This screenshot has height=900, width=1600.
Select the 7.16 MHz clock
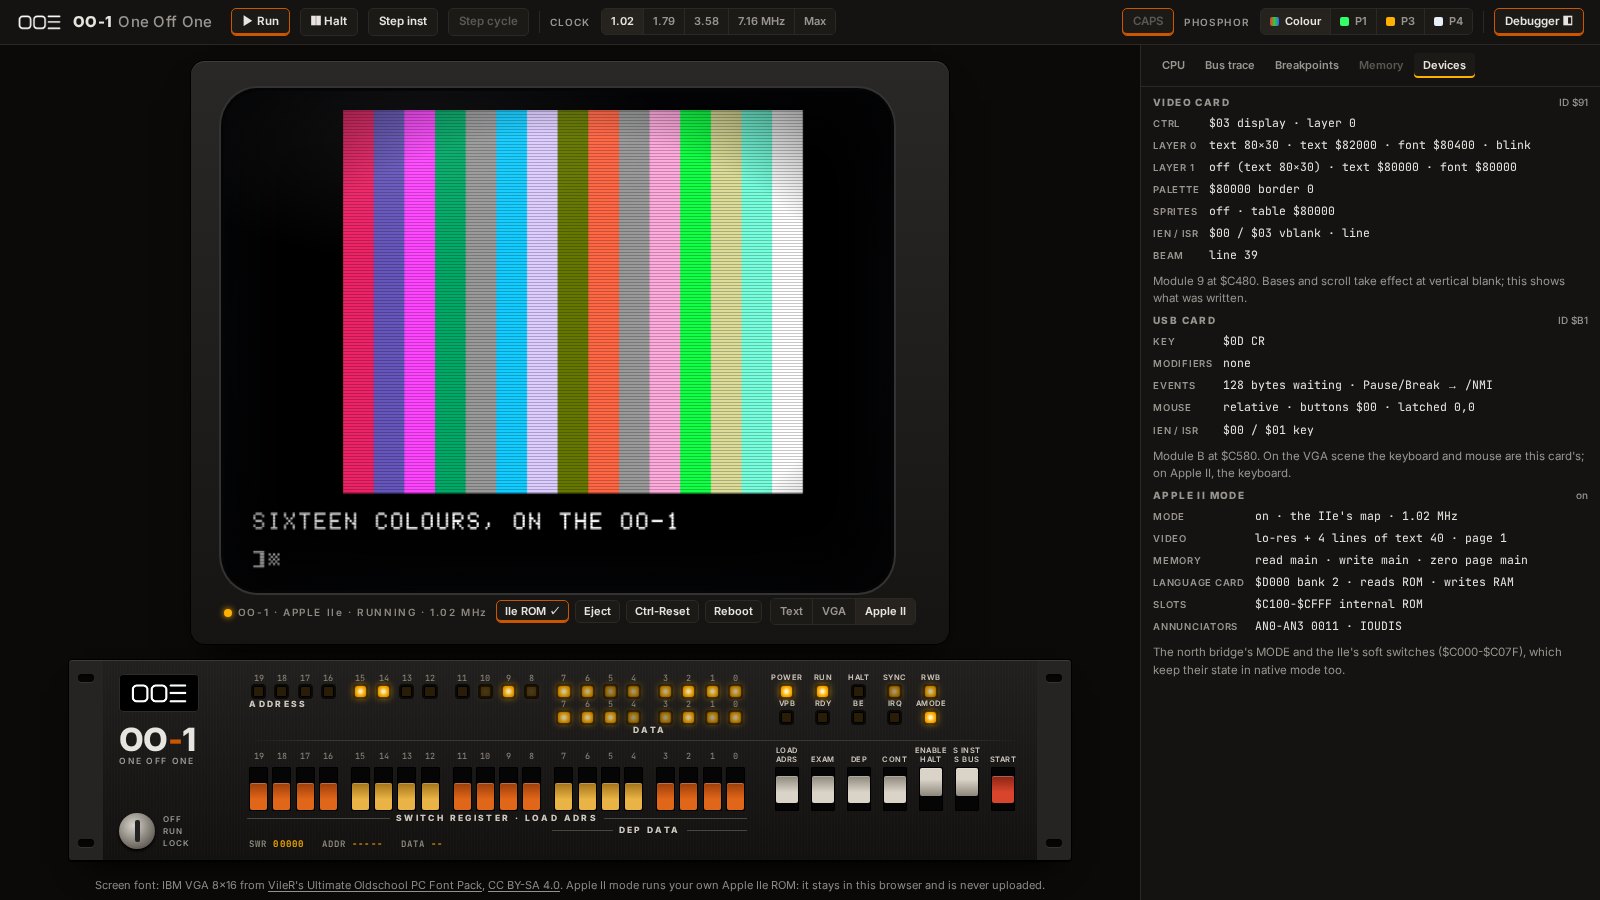(x=761, y=21)
